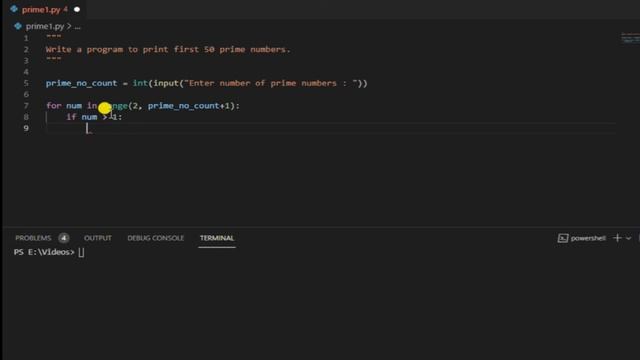Click the Python file icon on the prime1.py tab

click(14, 9)
